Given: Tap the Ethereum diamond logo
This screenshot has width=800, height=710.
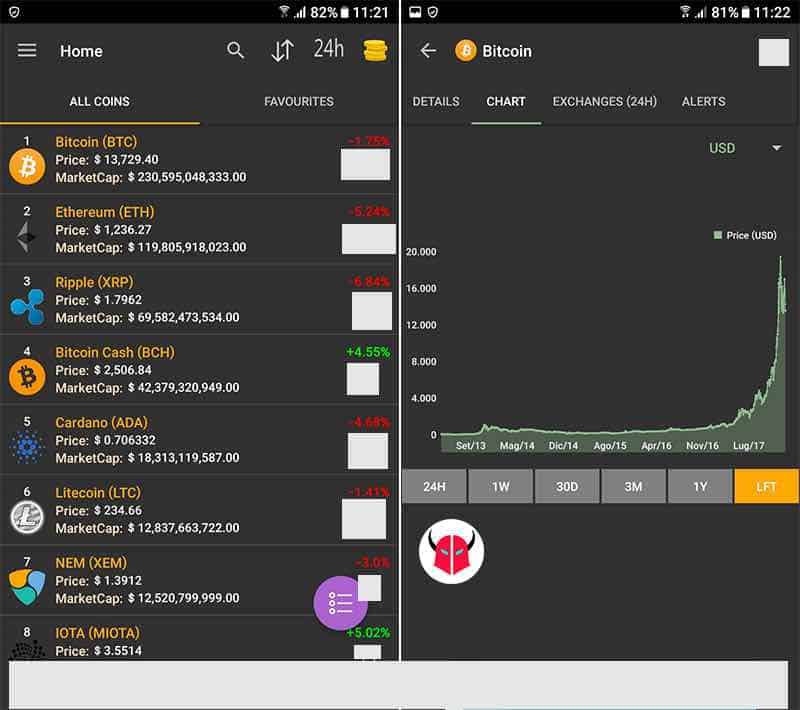Looking at the screenshot, I should pos(26,237).
